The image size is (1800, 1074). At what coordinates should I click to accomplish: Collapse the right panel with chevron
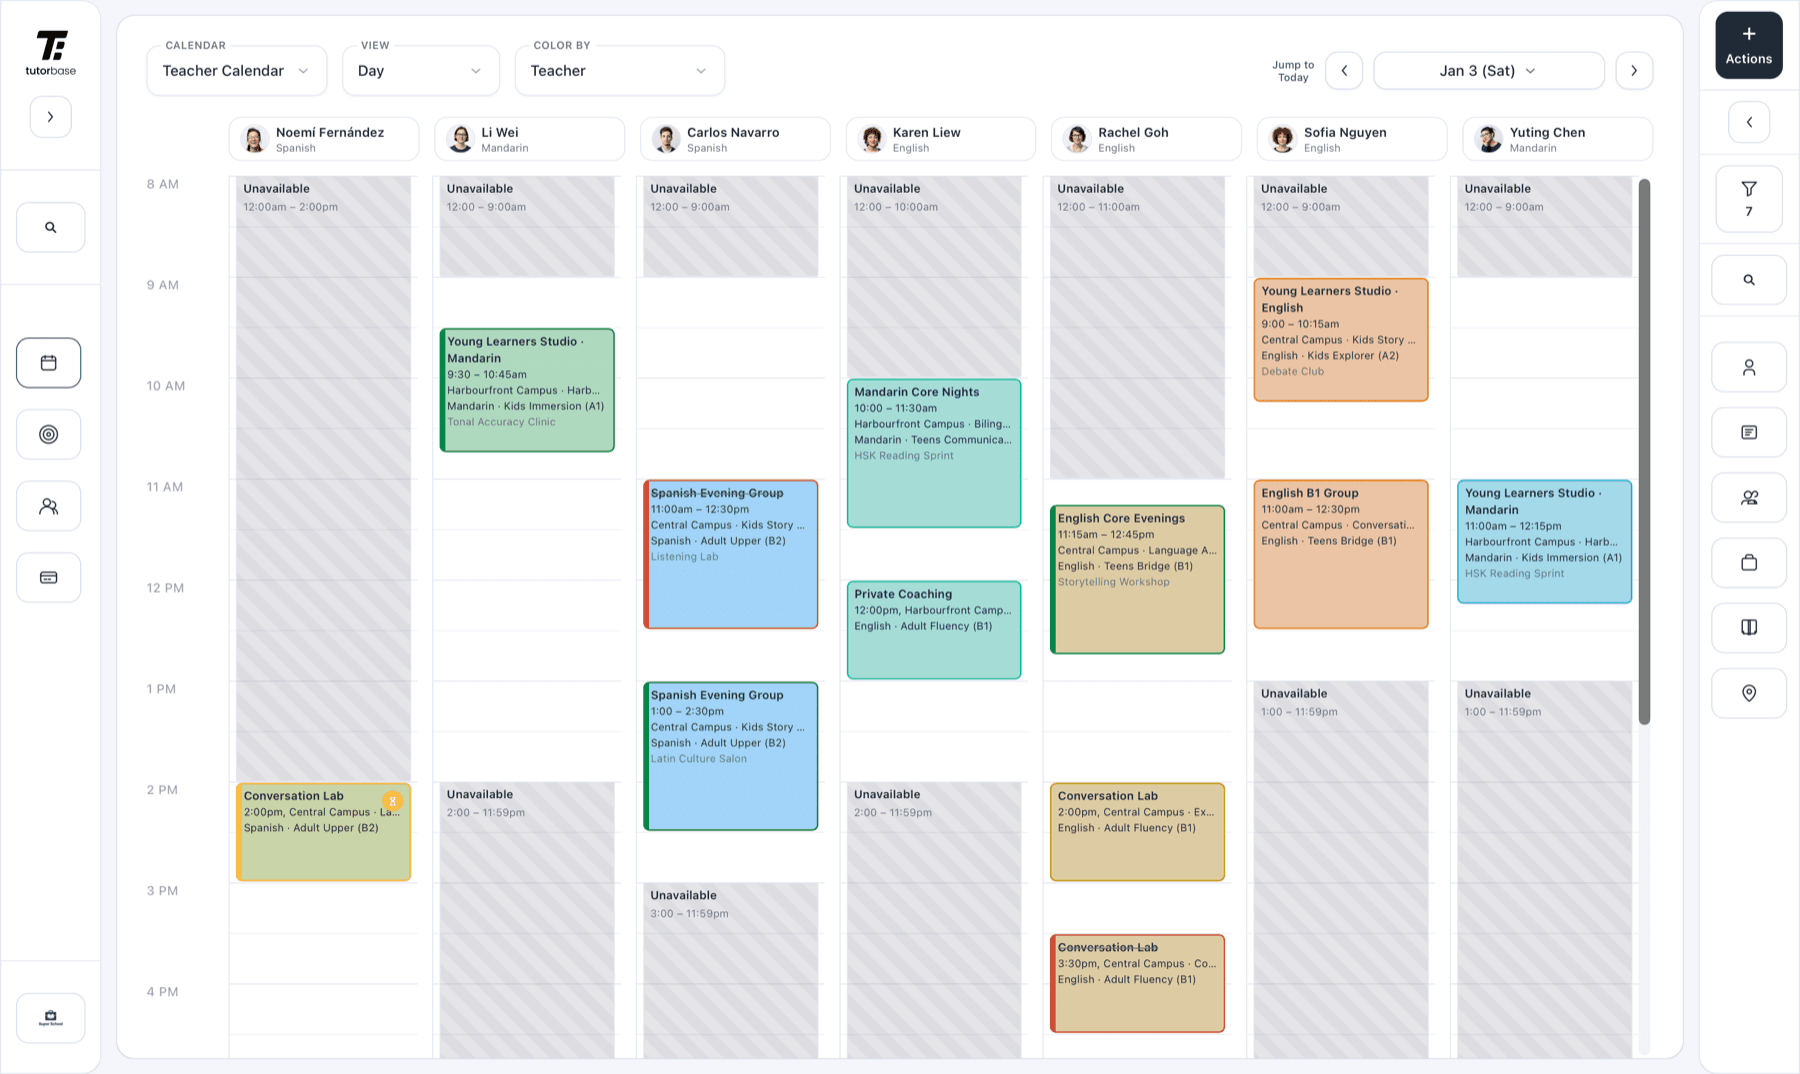click(1749, 122)
